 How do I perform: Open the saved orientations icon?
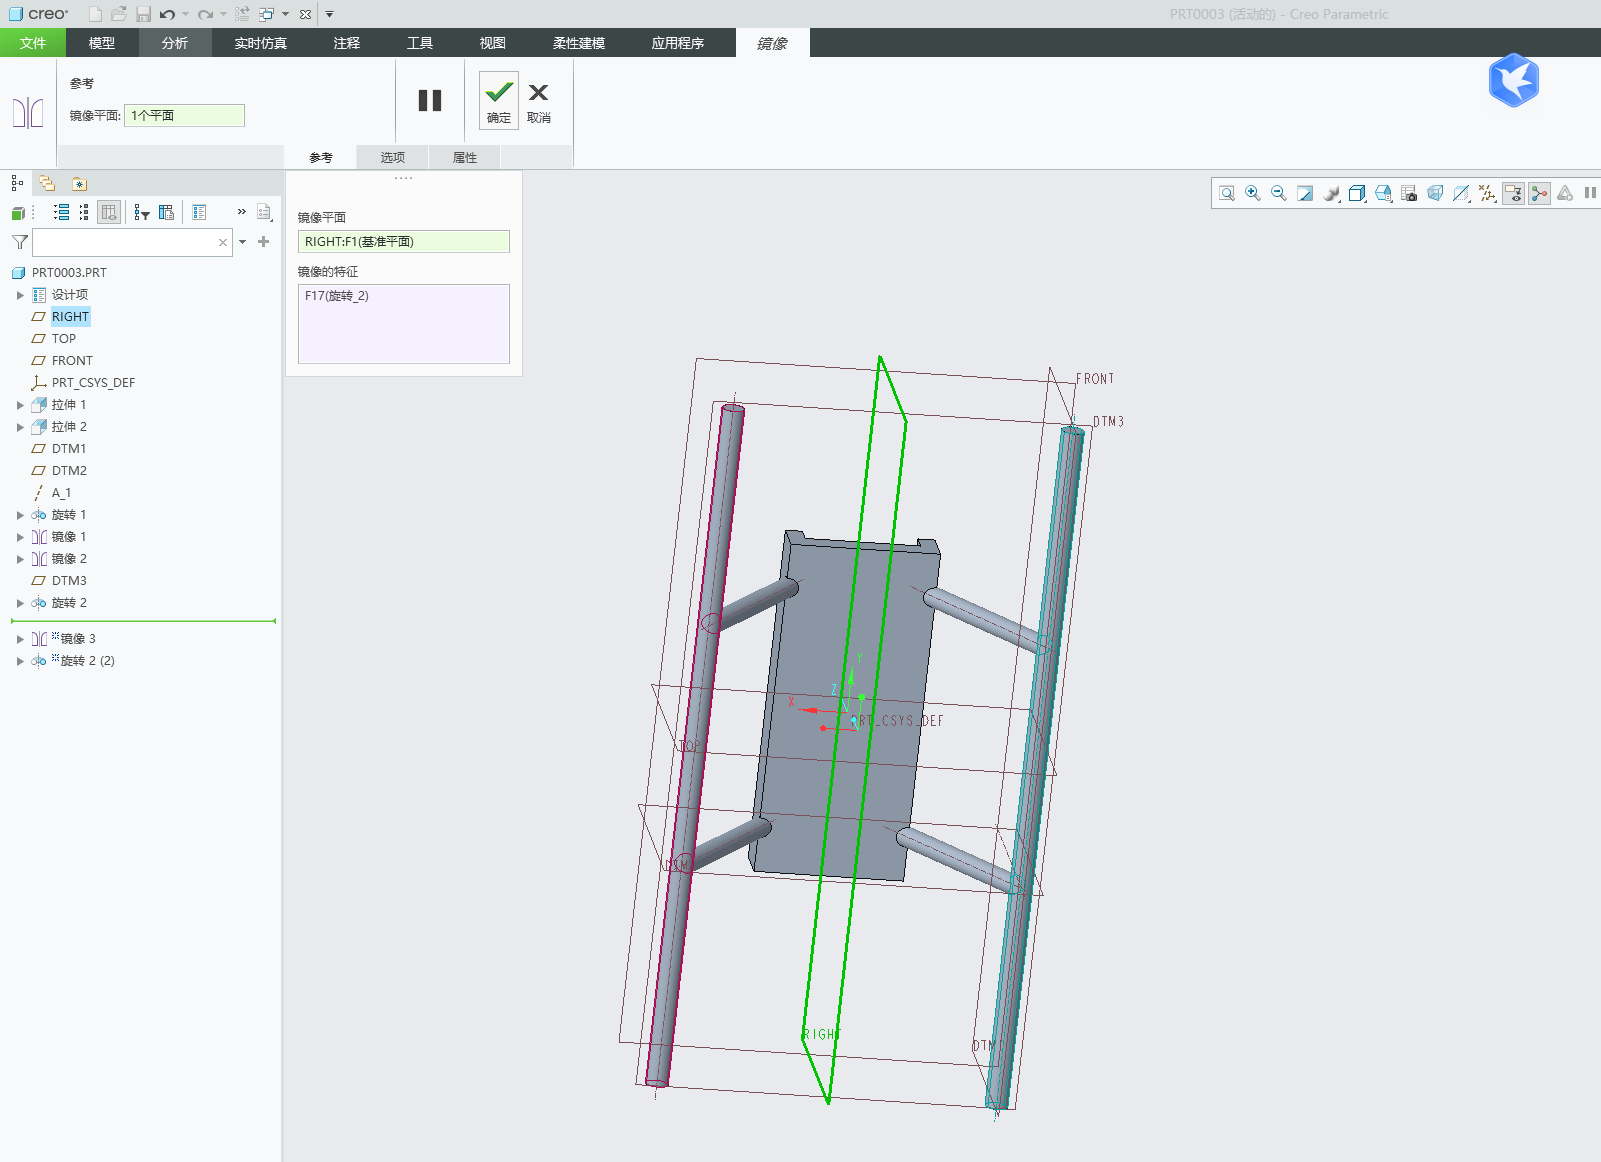1383,193
